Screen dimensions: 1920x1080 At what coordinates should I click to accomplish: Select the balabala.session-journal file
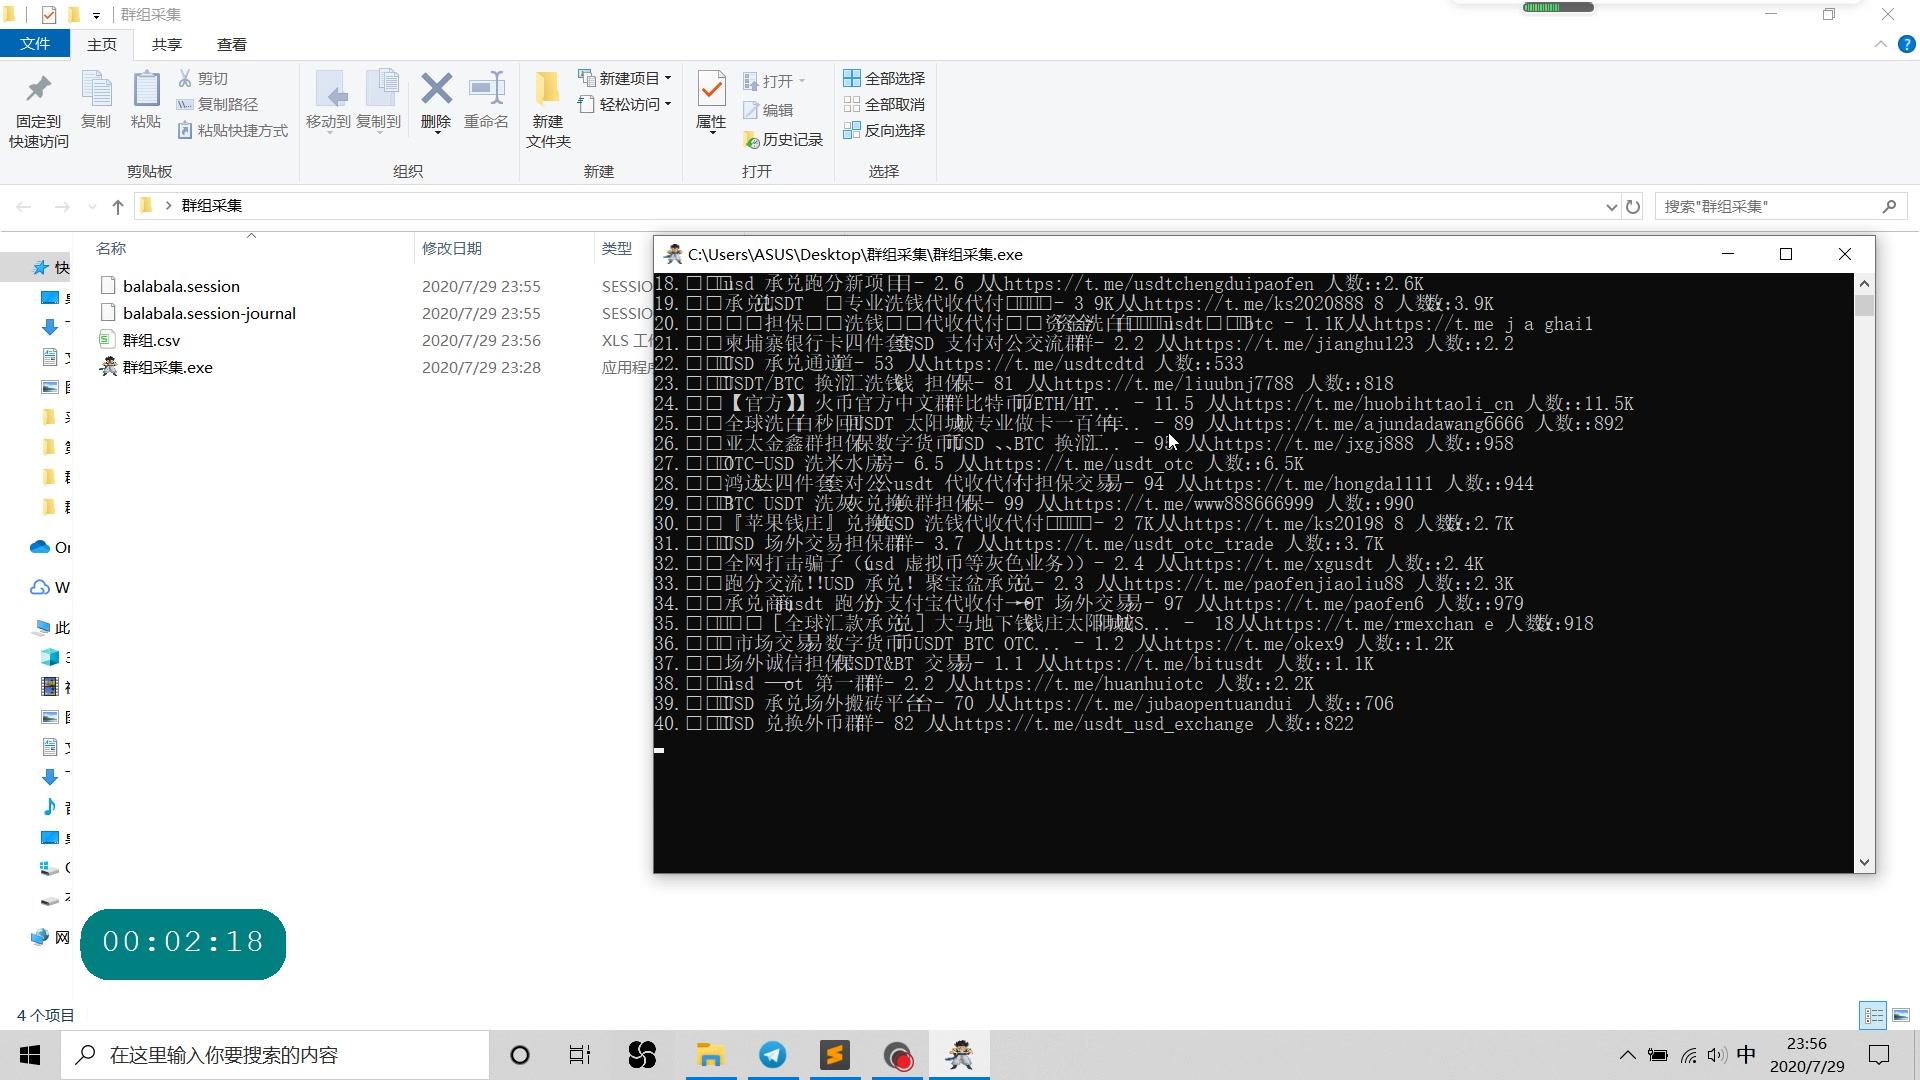click(x=209, y=313)
